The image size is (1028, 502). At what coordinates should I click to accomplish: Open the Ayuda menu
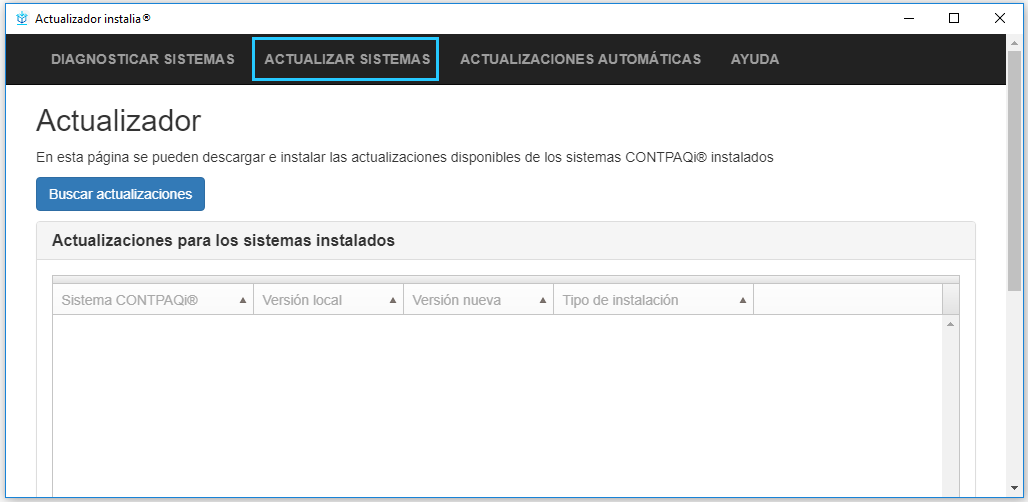755,59
